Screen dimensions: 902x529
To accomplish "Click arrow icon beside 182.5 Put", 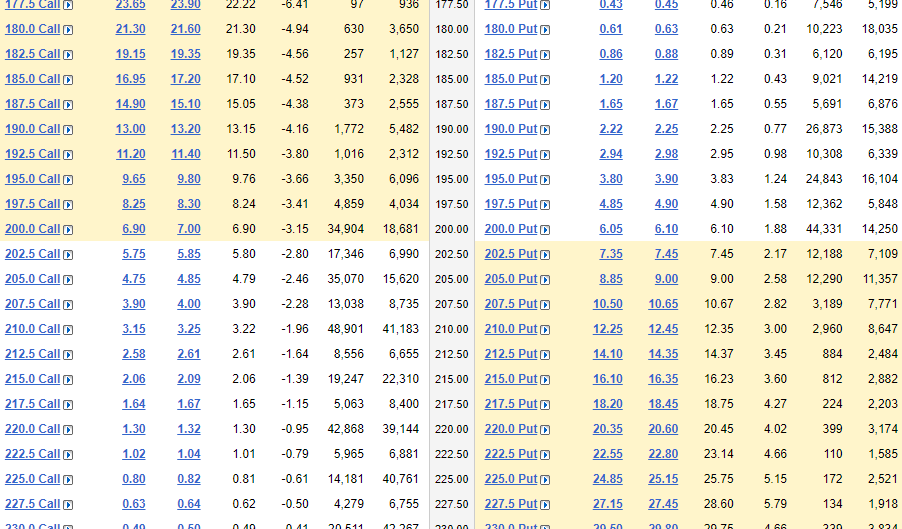I will pyautogui.click(x=545, y=55).
